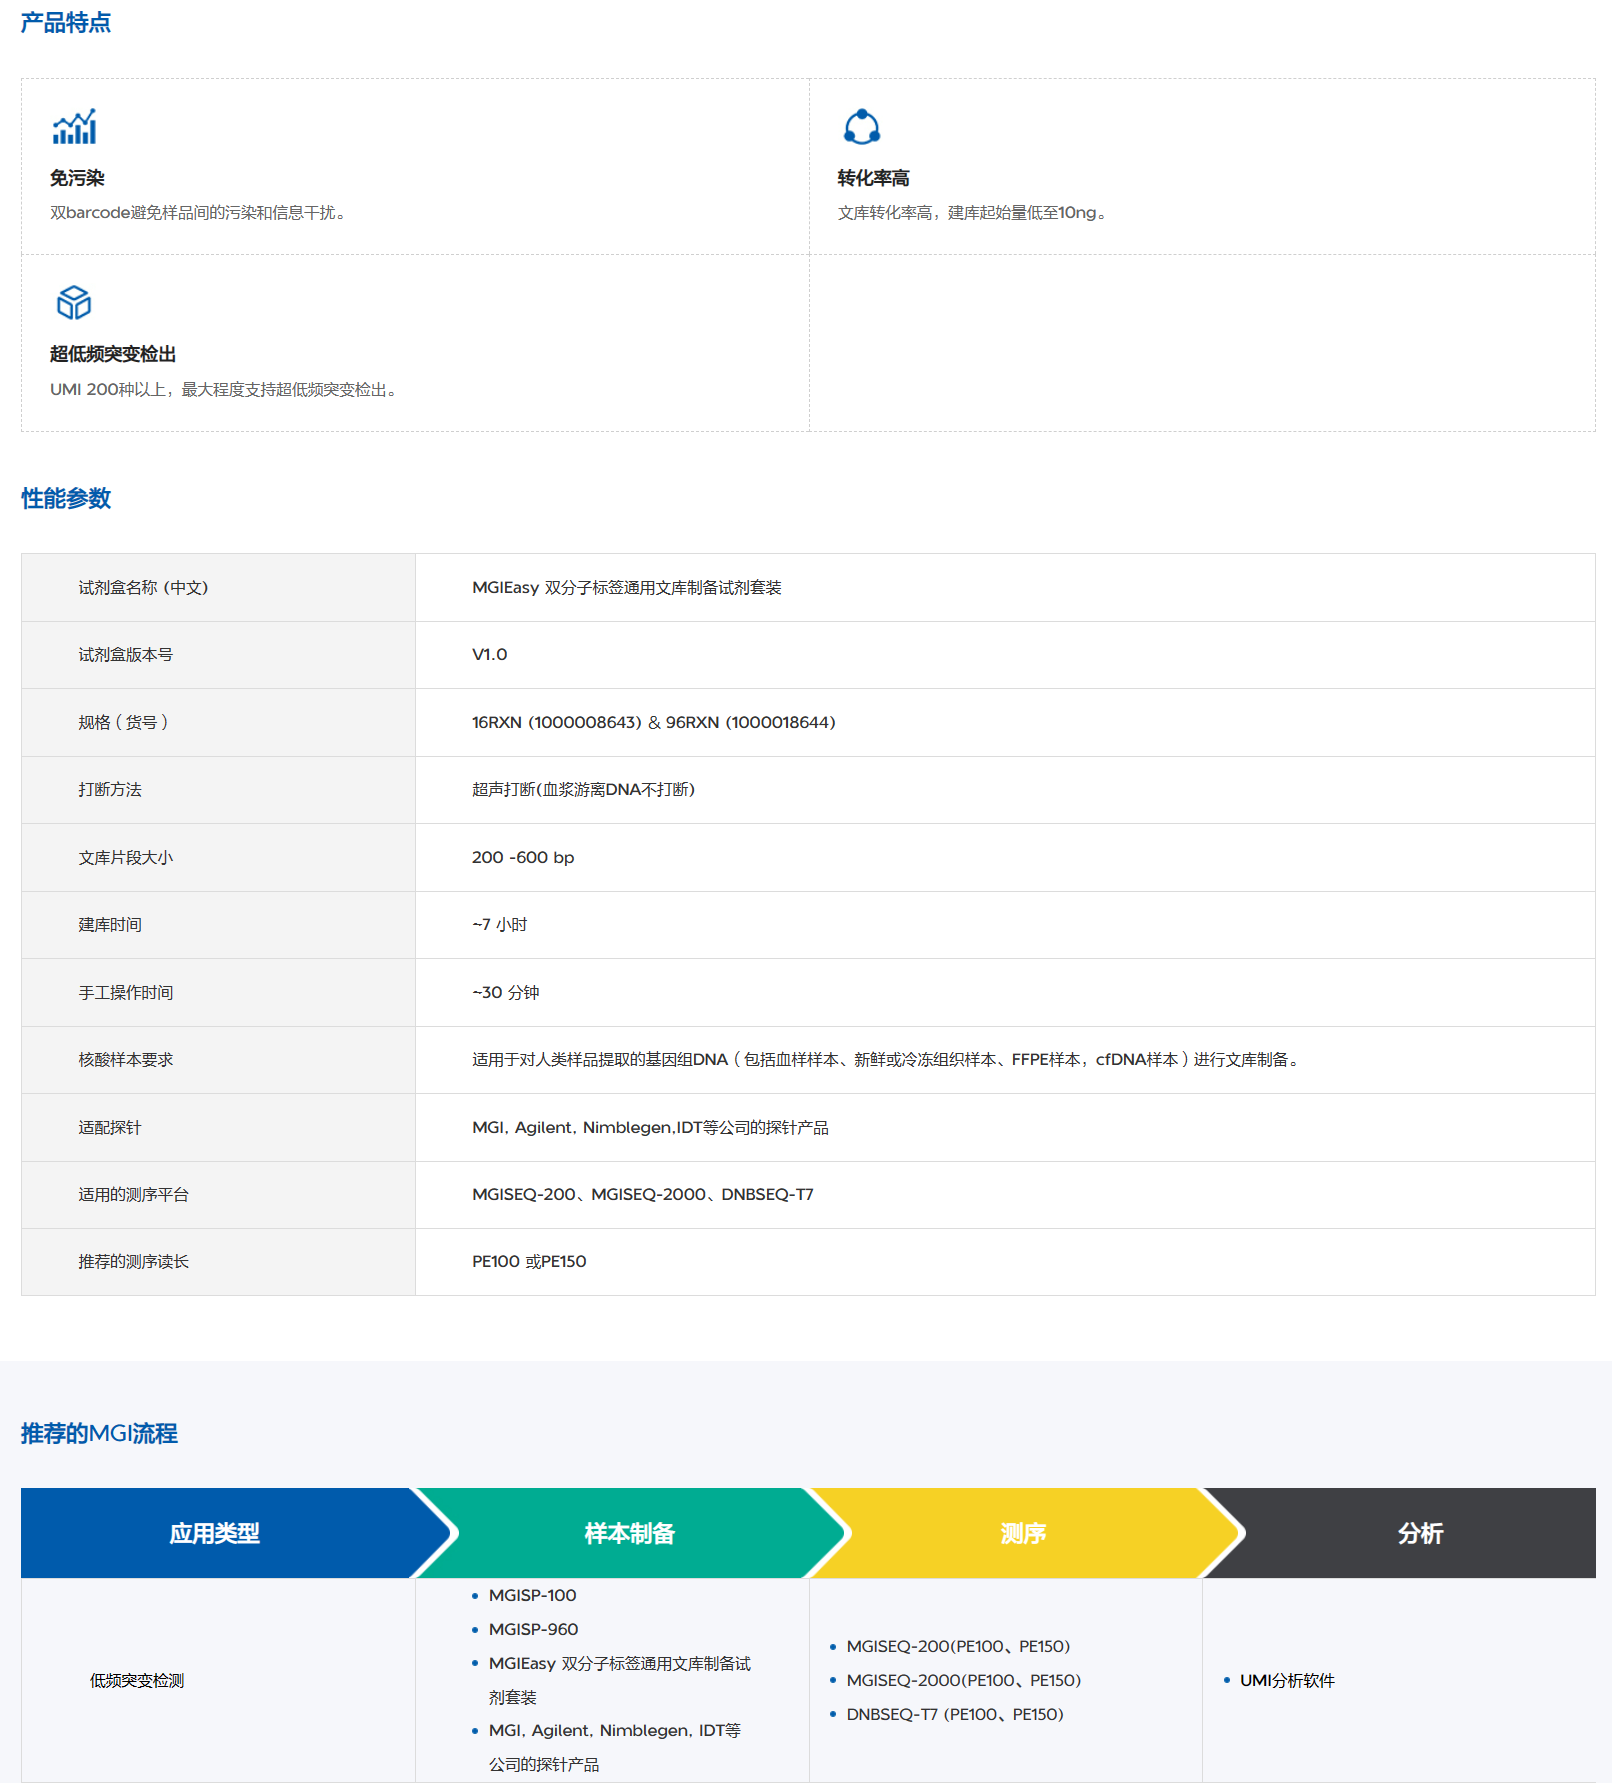Click the 文库片段大小 row label
This screenshot has height=1783, width=1612.
[126, 857]
